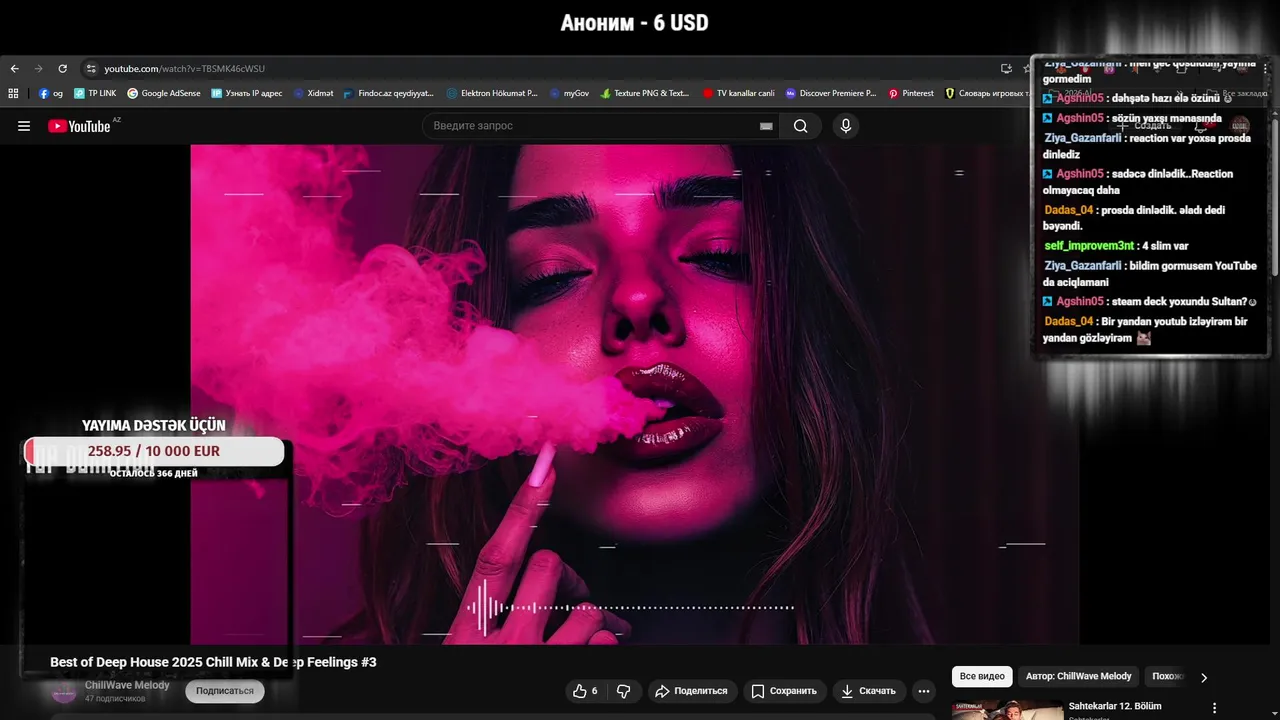Open the Pinterest bookmark
The image size is (1280, 720).
tap(910, 93)
